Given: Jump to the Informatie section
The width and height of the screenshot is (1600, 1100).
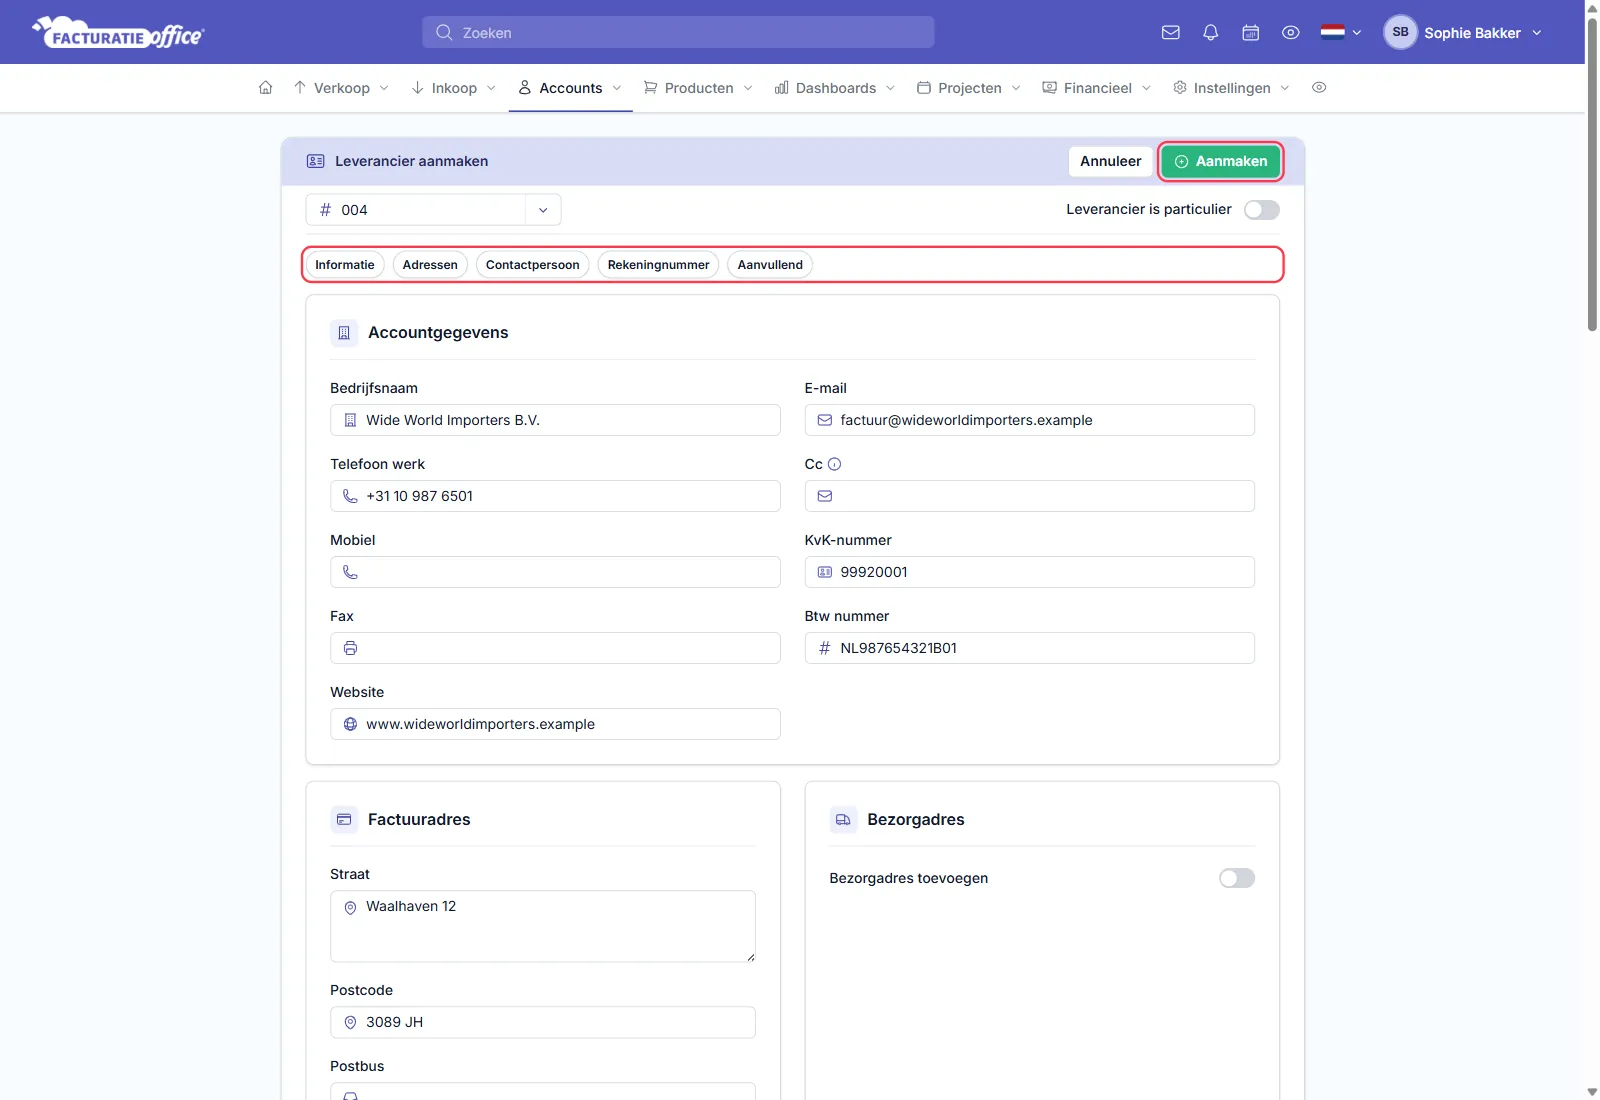Looking at the screenshot, I should (x=345, y=265).
